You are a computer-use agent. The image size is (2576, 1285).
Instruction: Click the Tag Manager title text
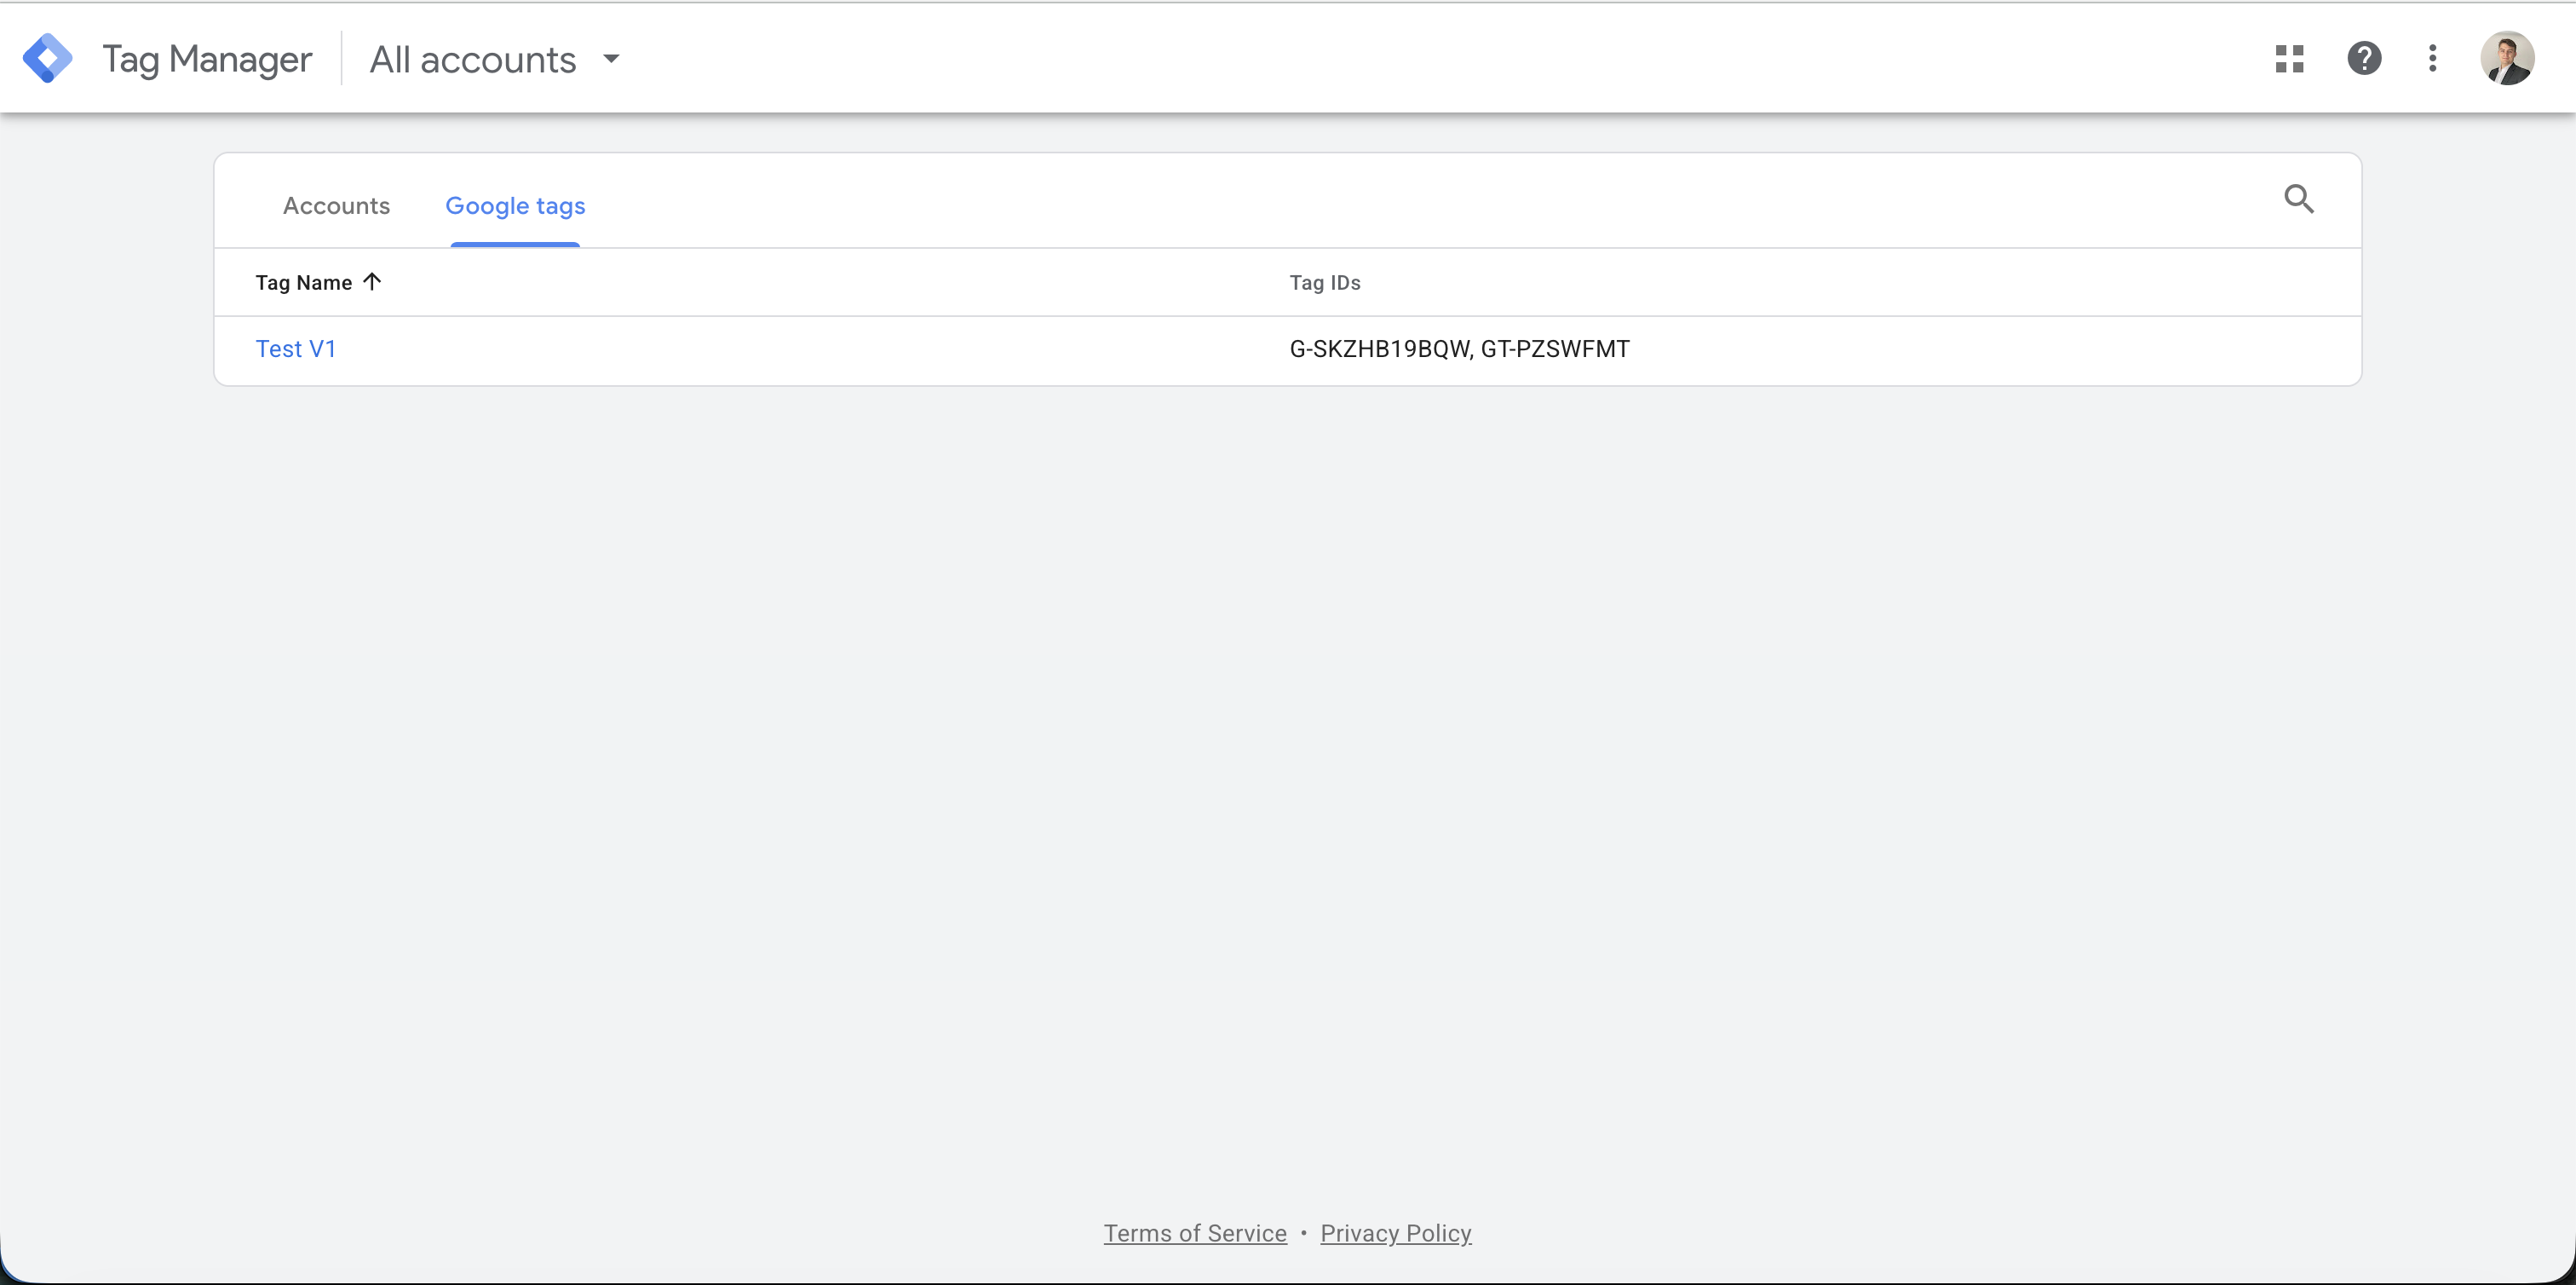click(207, 59)
